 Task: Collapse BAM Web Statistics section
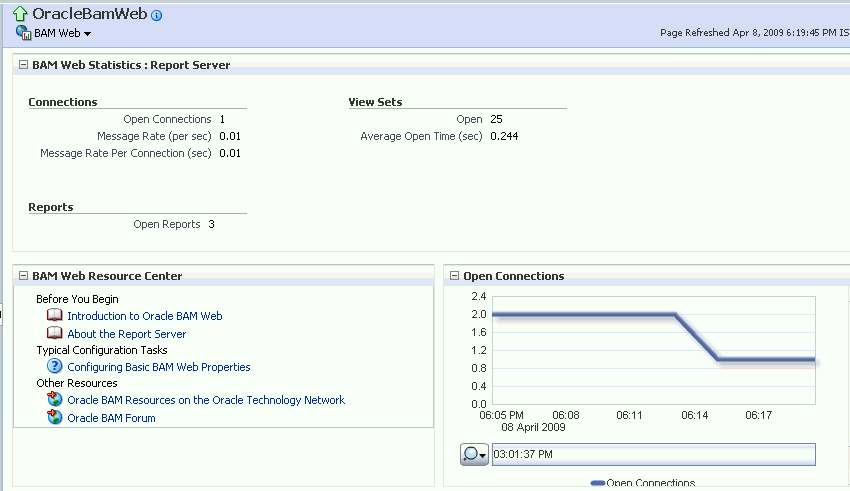coord(23,64)
